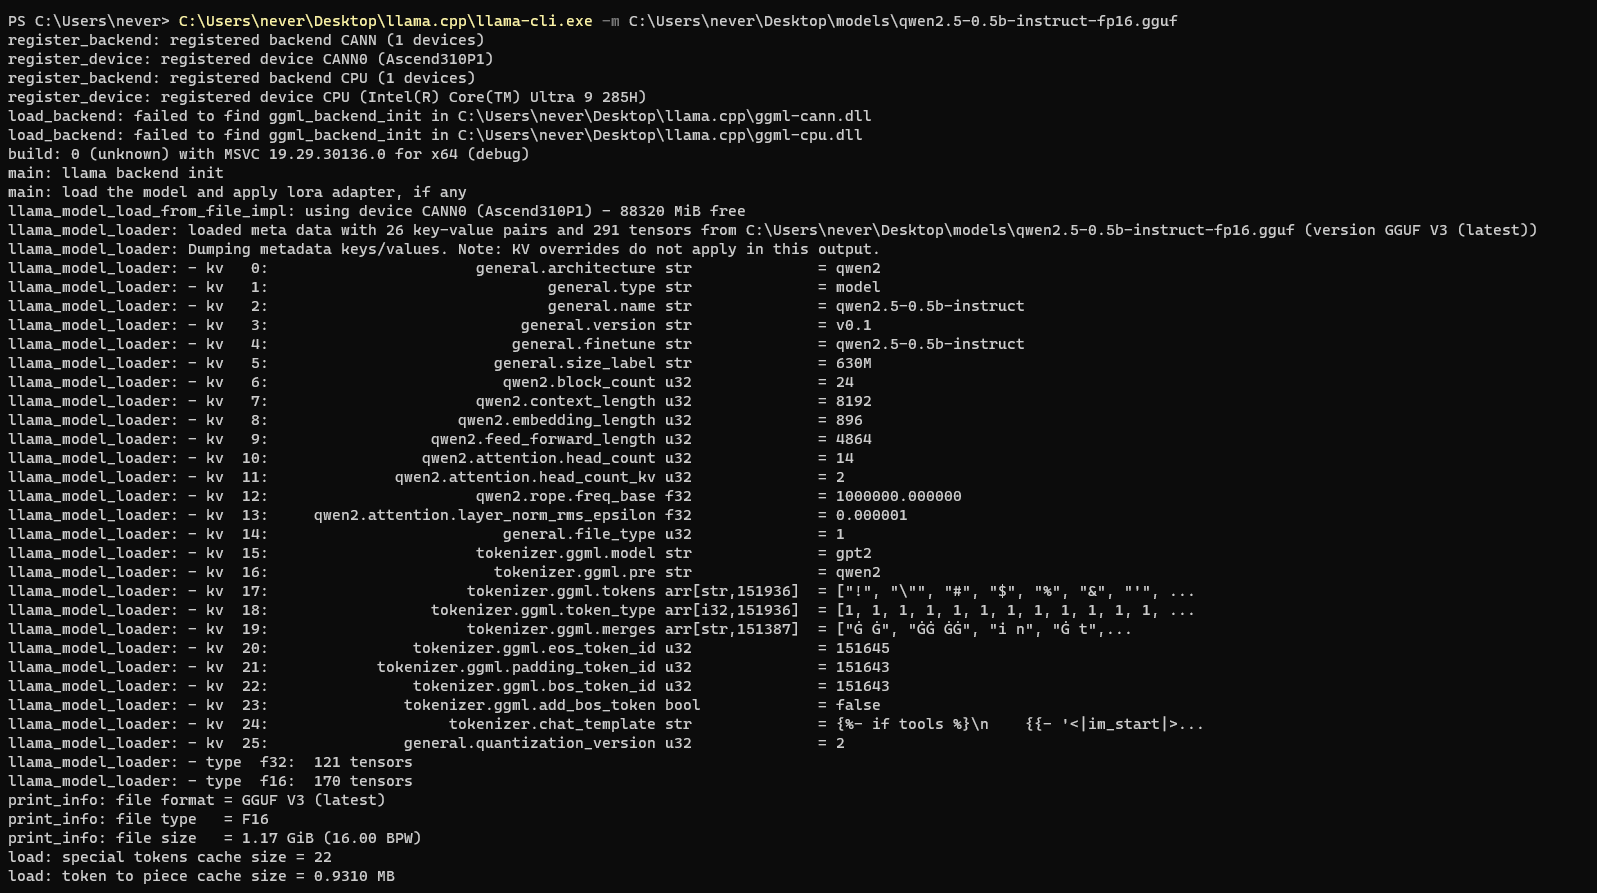Click the 'registered backend CANN' line
The width and height of the screenshot is (1597, 893).
click(x=246, y=40)
